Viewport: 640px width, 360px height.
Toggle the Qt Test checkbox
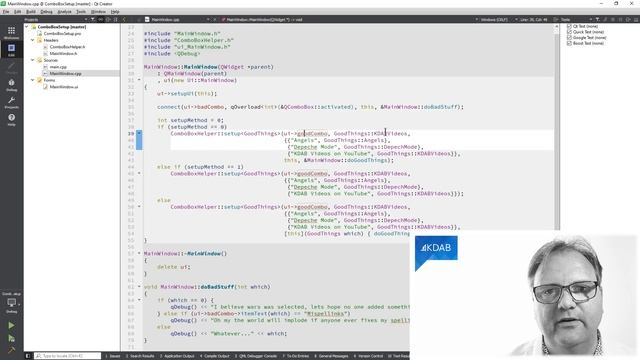[x=569, y=26]
